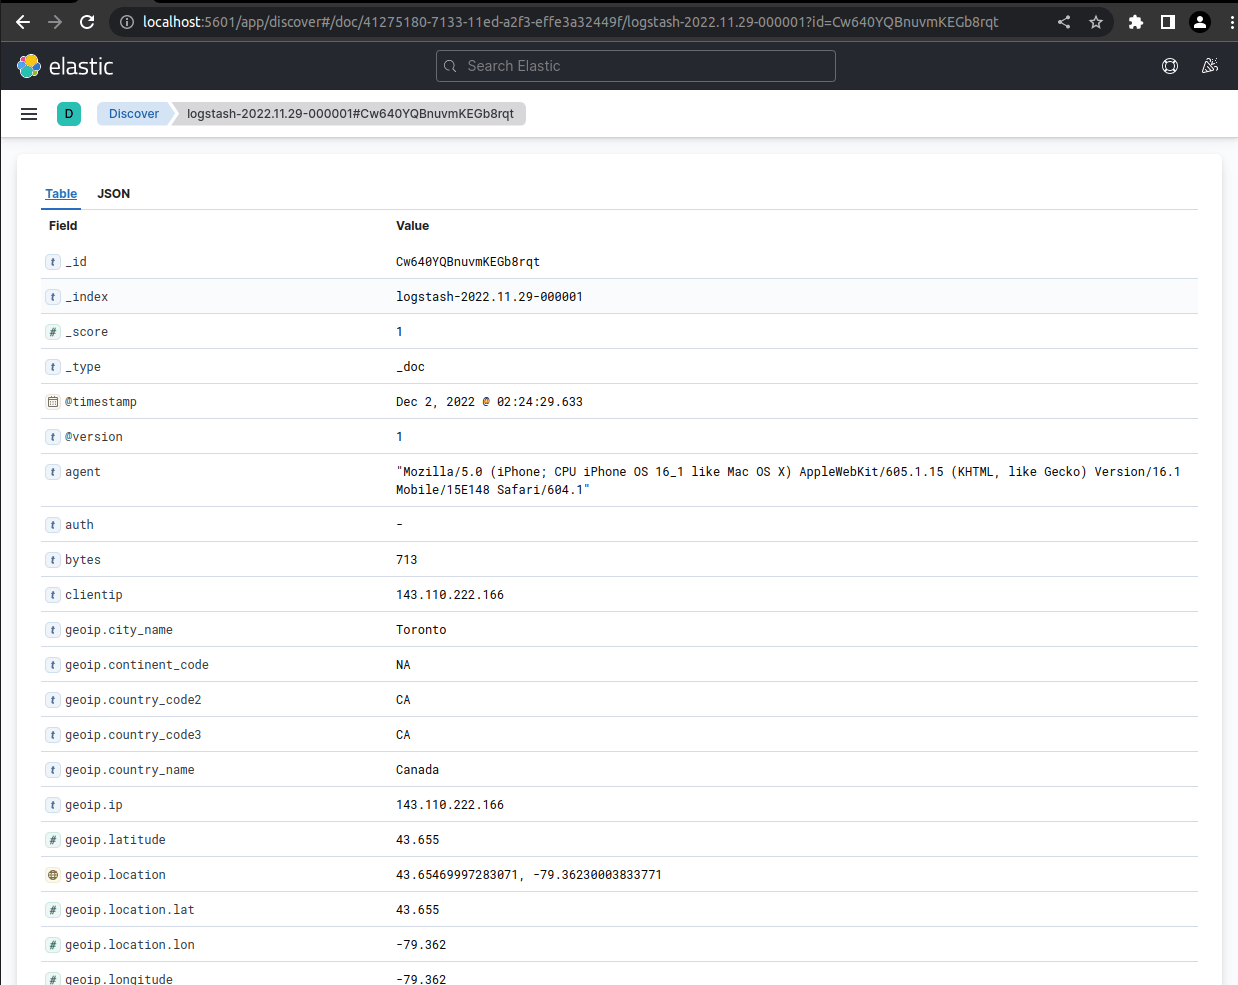Toggle the bookmark star in the address bar

click(1095, 21)
